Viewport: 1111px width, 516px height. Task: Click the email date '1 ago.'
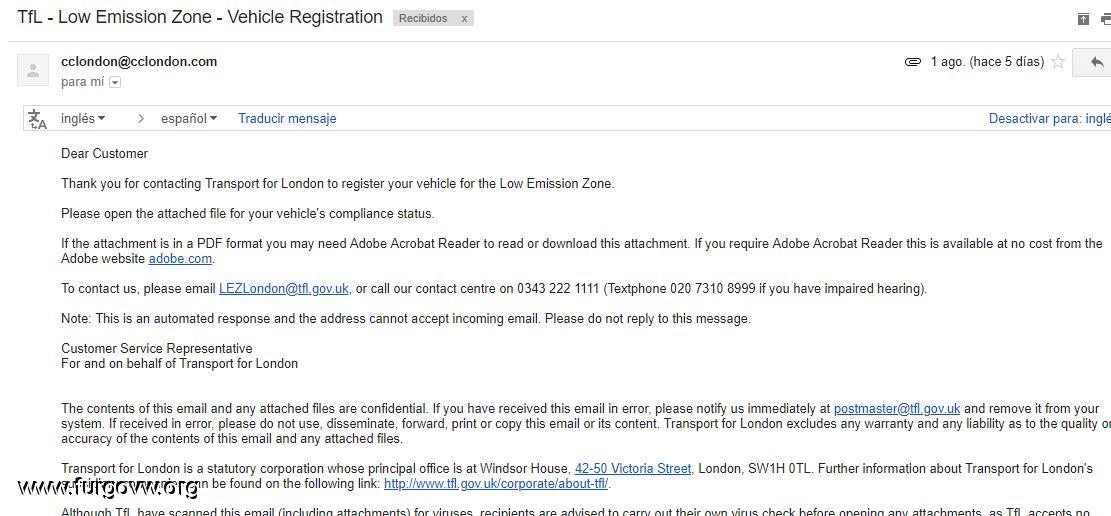(x=947, y=62)
